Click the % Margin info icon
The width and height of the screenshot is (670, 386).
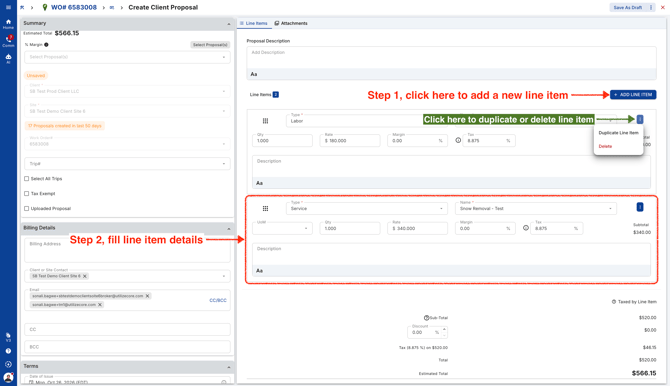coord(46,44)
